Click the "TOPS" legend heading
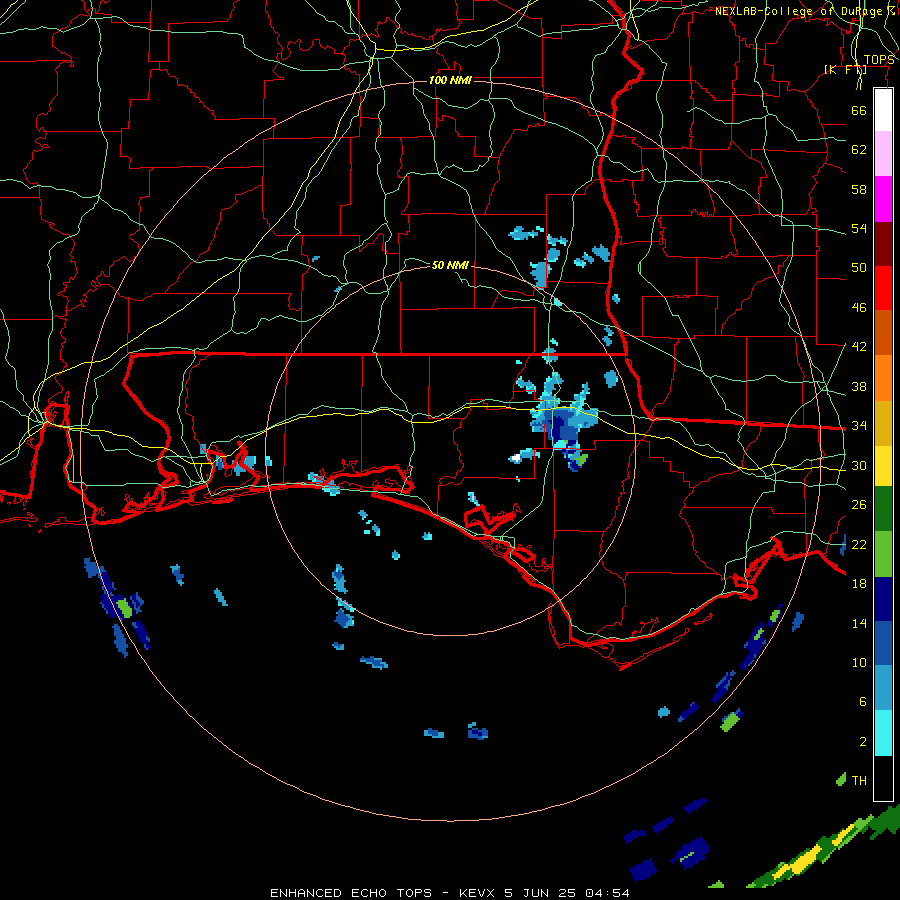 (879, 60)
